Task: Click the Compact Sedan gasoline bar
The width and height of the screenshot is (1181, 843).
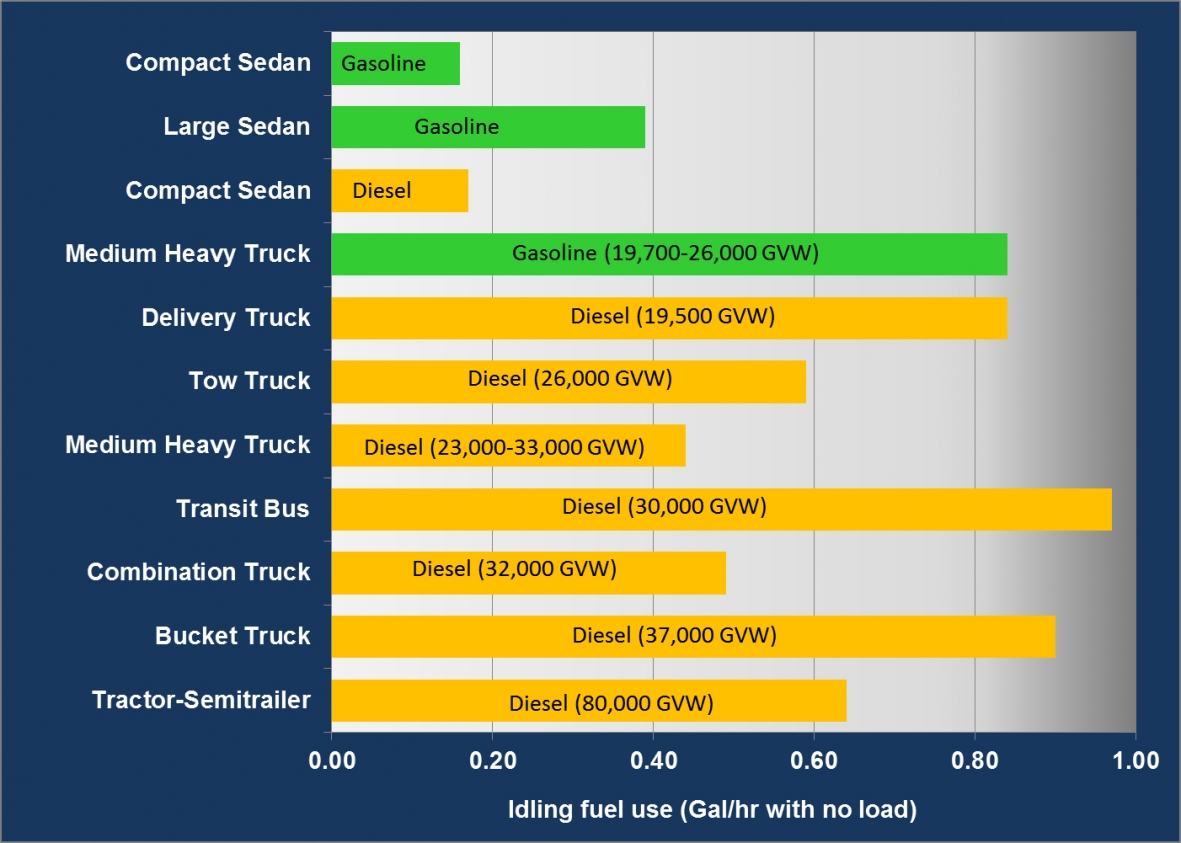Action: click(395, 64)
